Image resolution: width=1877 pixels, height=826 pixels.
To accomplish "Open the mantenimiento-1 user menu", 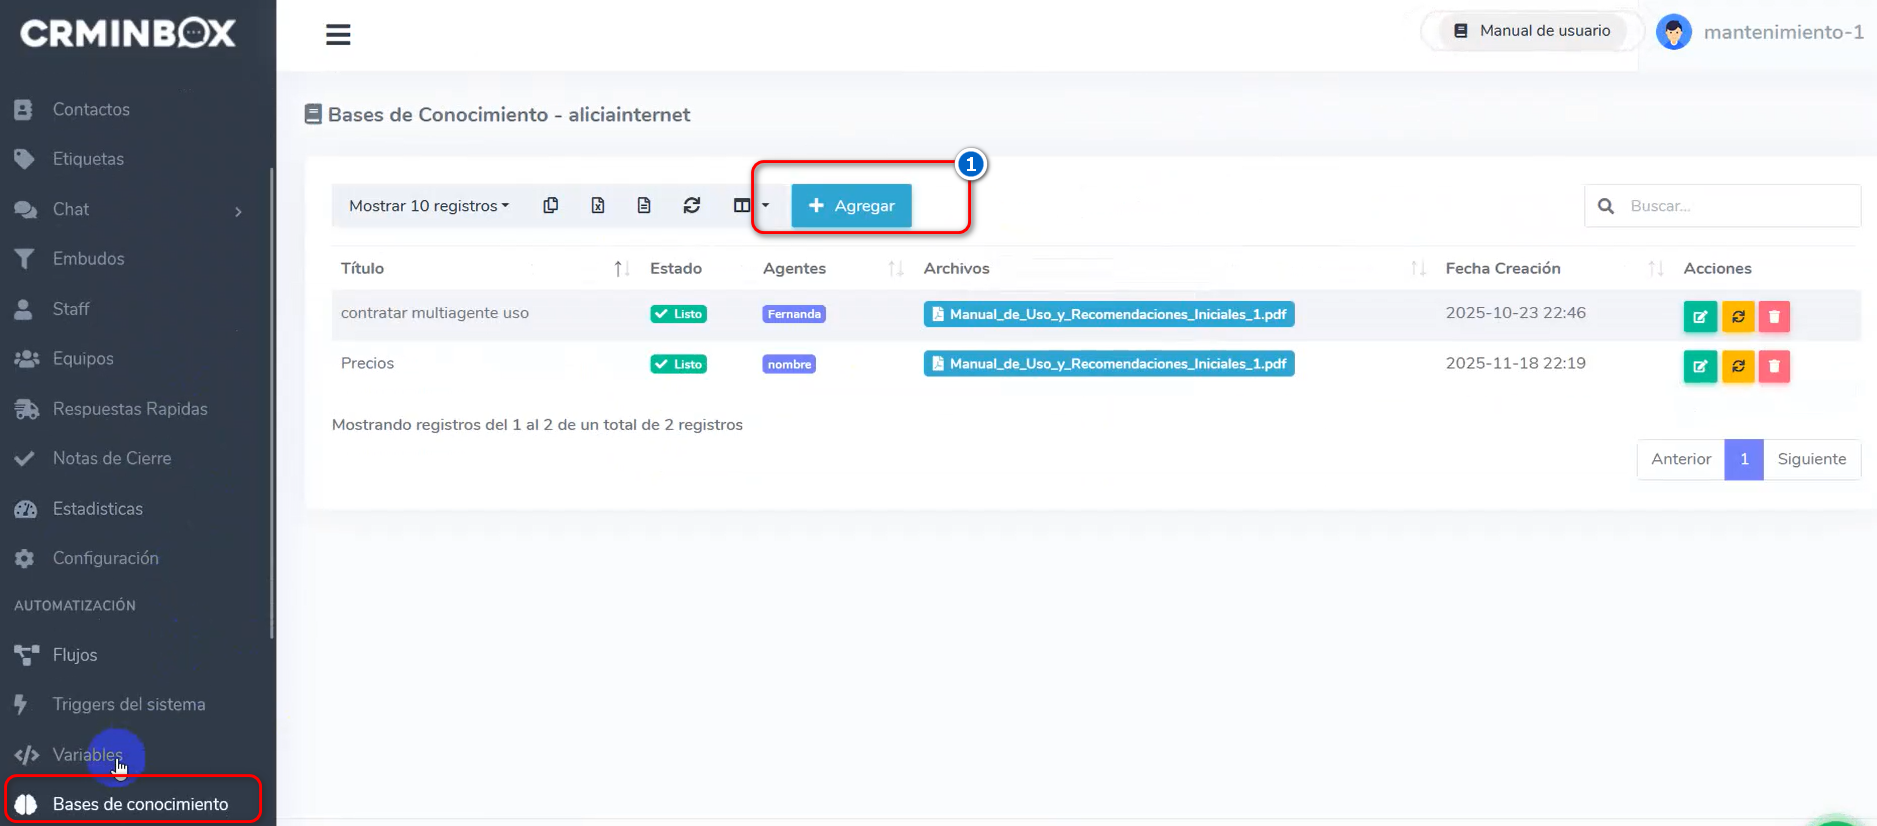I will 1760,32.
